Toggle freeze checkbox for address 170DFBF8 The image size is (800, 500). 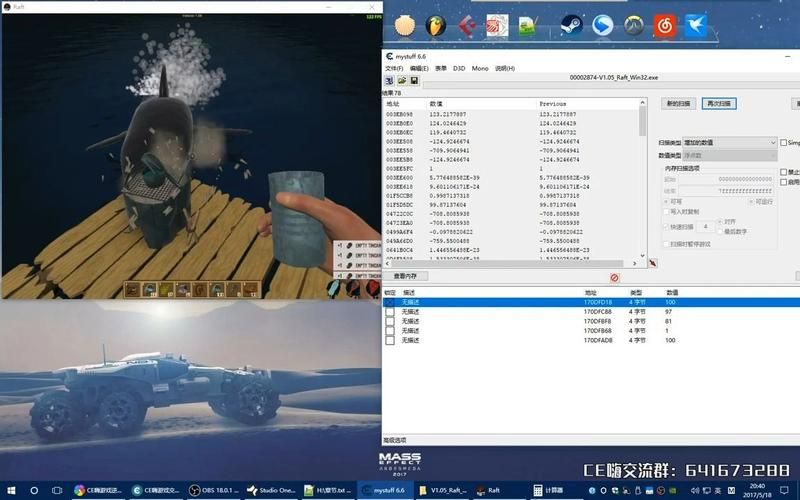coord(390,321)
